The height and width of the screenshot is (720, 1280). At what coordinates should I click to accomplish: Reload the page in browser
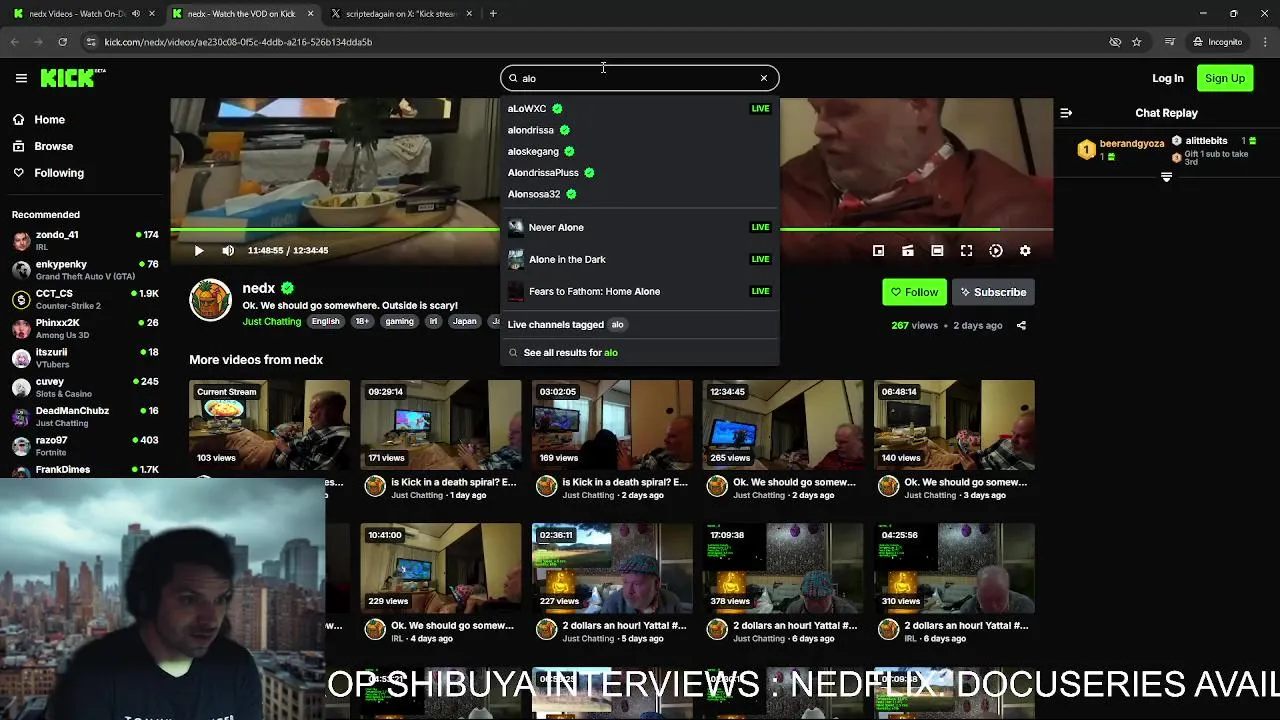[62, 42]
